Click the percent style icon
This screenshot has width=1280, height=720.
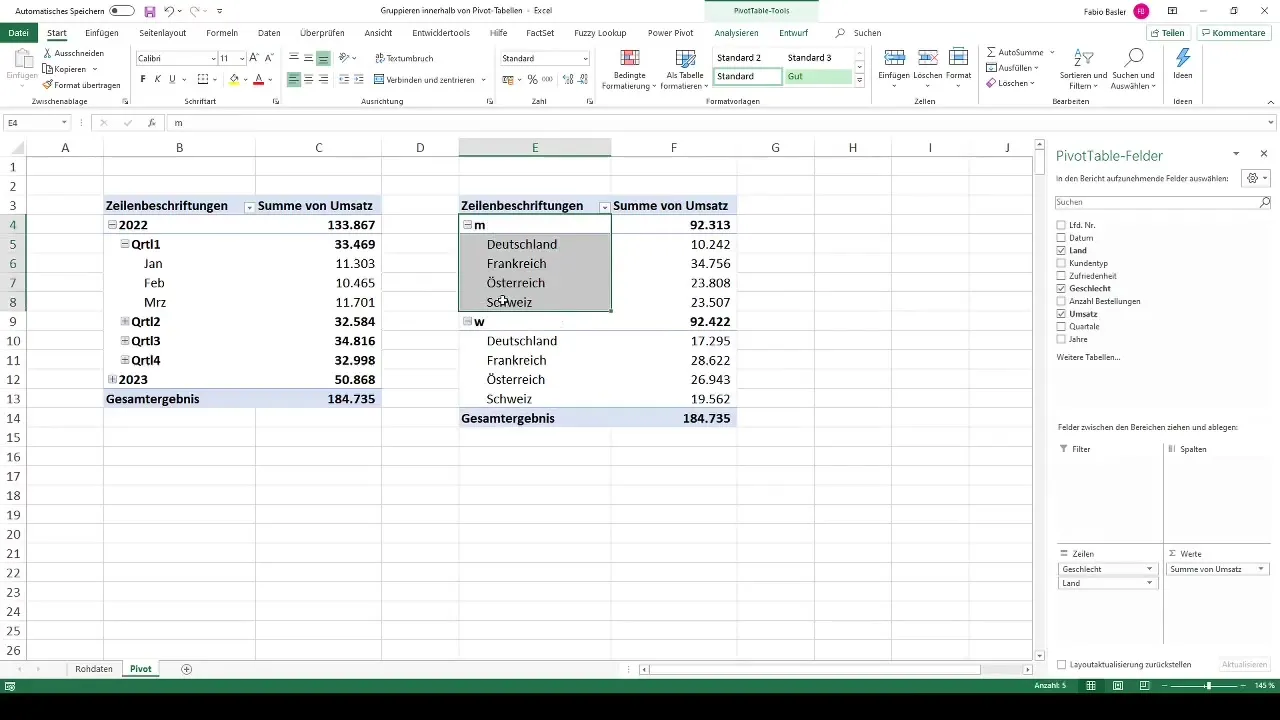(x=532, y=79)
